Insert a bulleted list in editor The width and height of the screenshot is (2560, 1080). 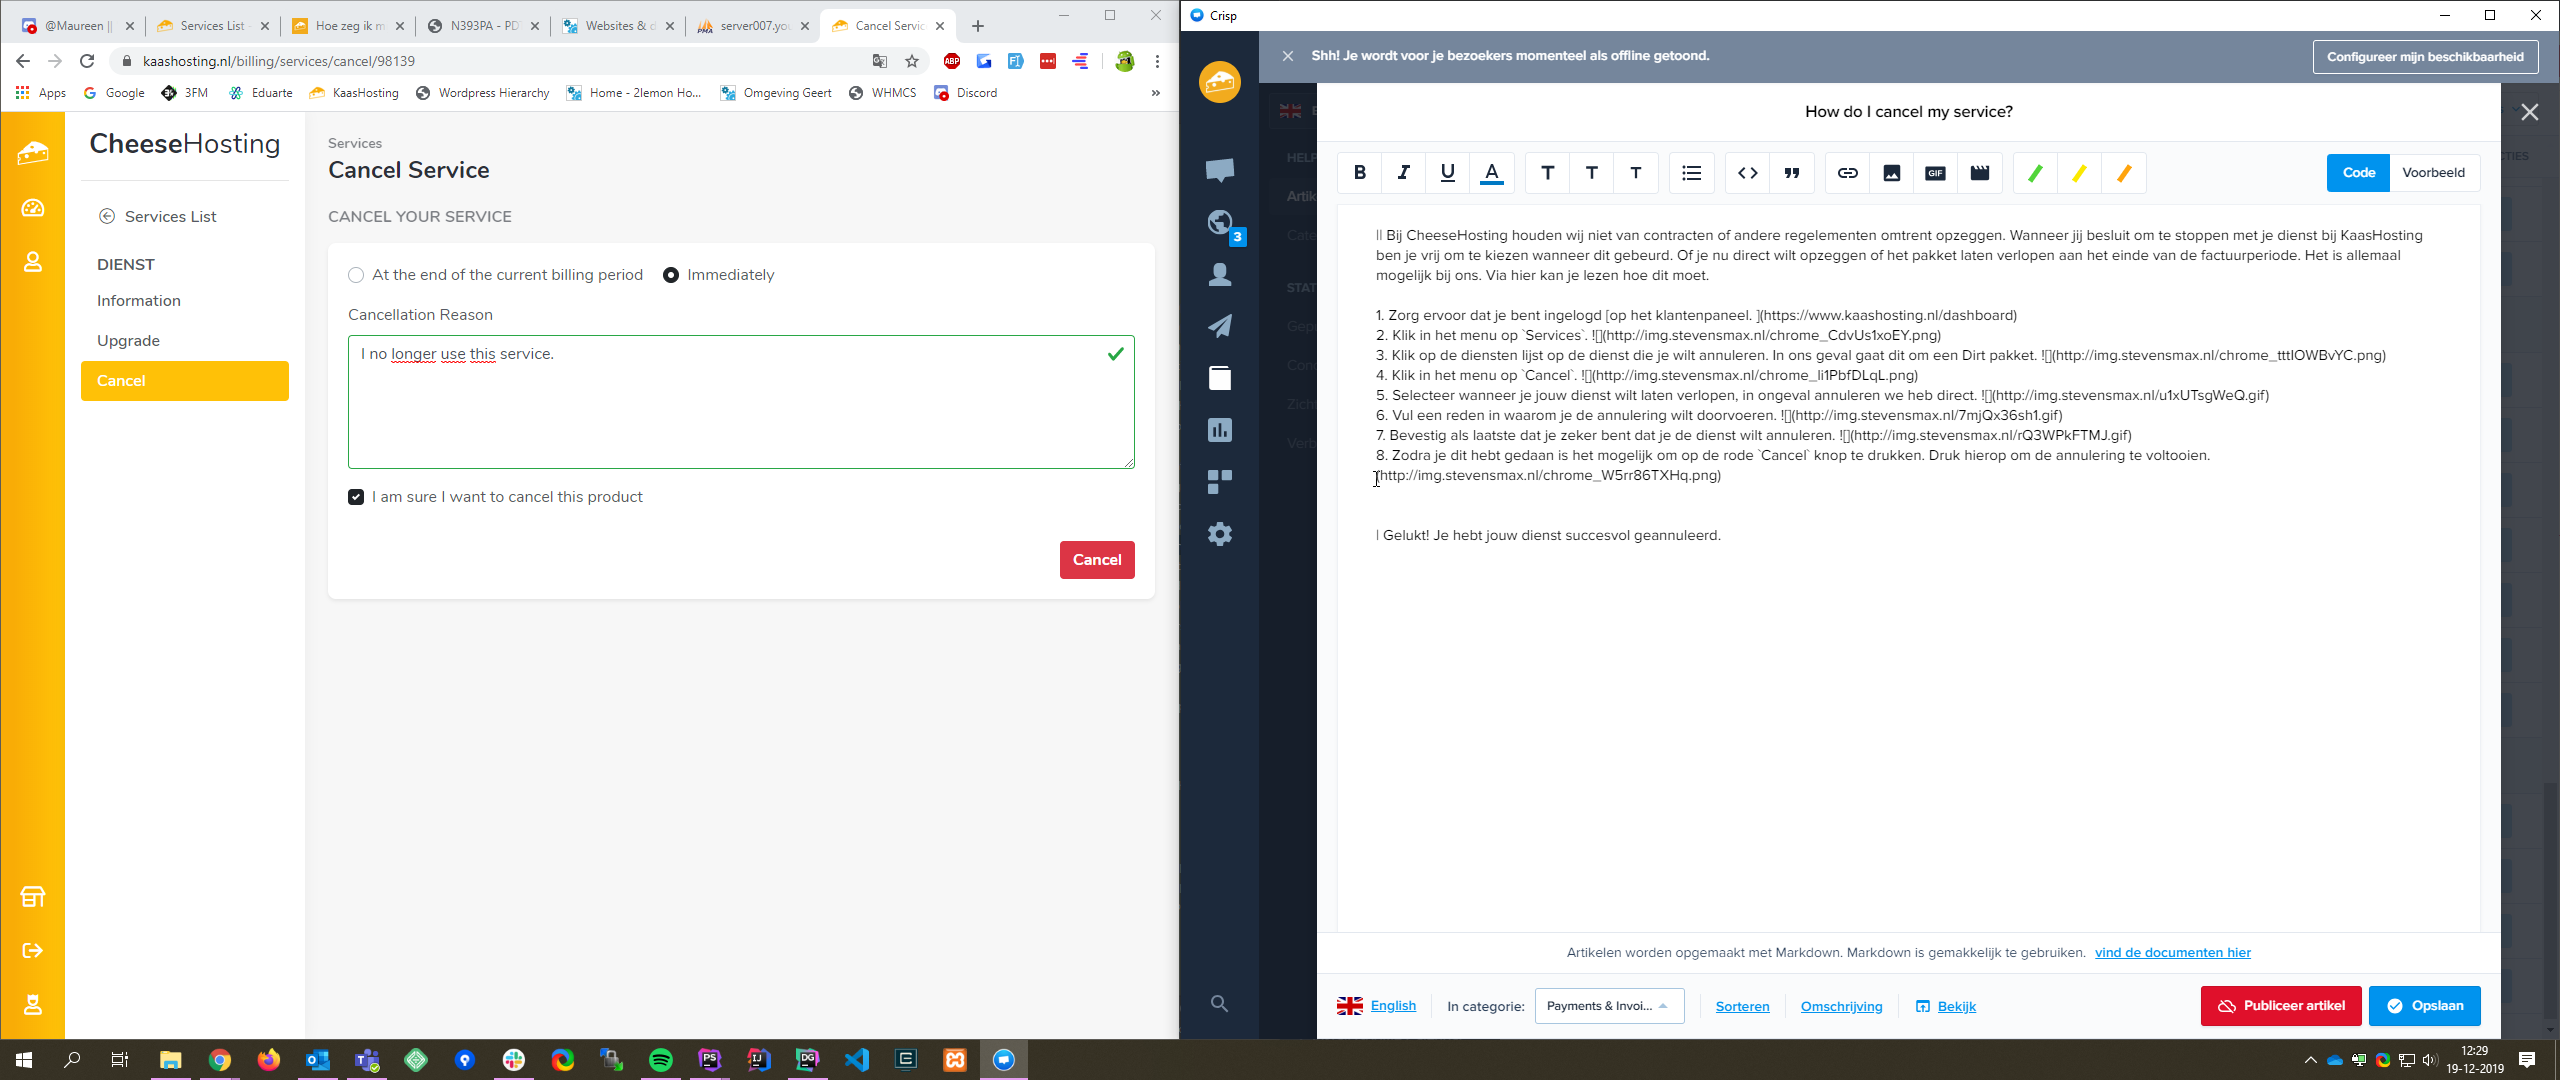click(1691, 173)
